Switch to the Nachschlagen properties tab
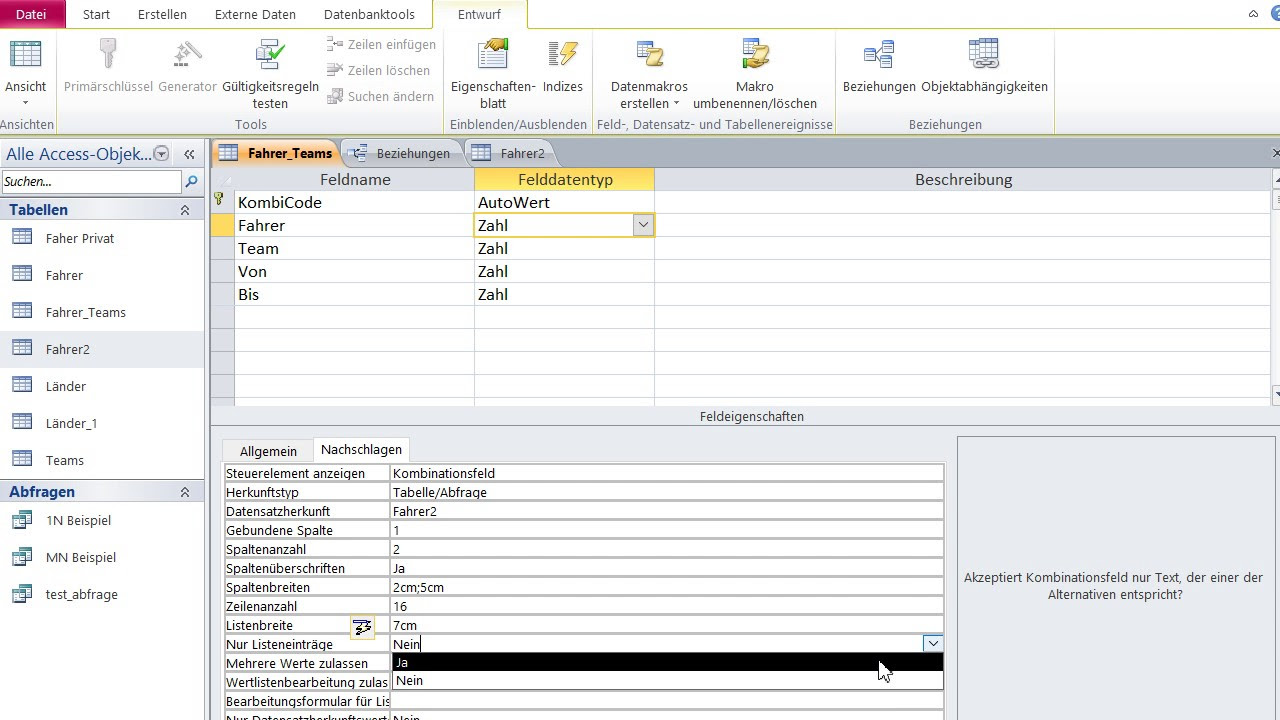Image resolution: width=1280 pixels, height=720 pixels. point(361,450)
